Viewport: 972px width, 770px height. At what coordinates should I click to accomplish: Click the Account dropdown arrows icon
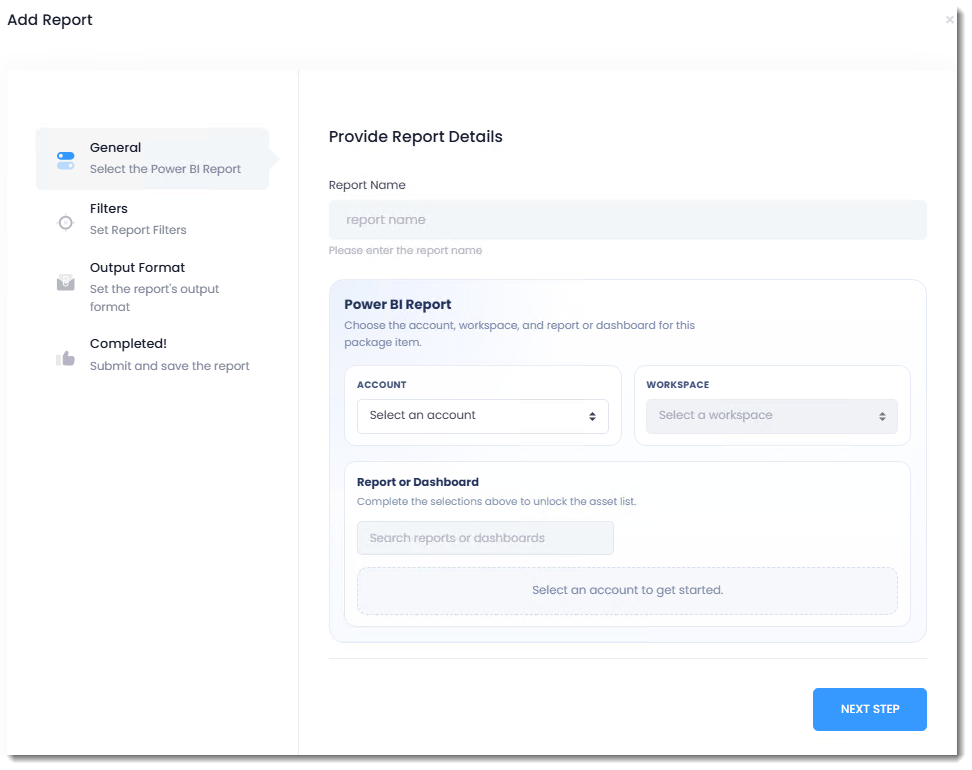pyautogui.click(x=592, y=417)
